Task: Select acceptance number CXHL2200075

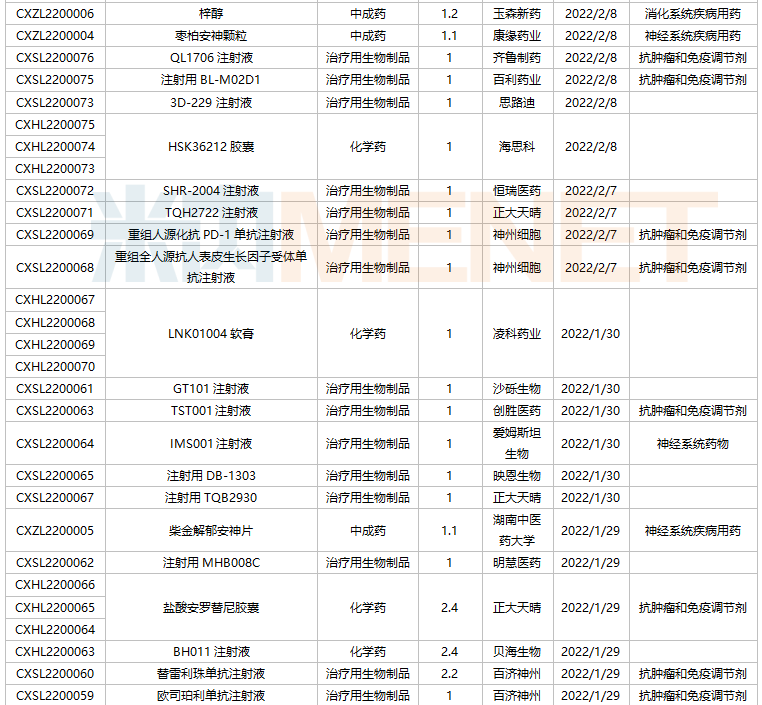Action: tap(55, 125)
